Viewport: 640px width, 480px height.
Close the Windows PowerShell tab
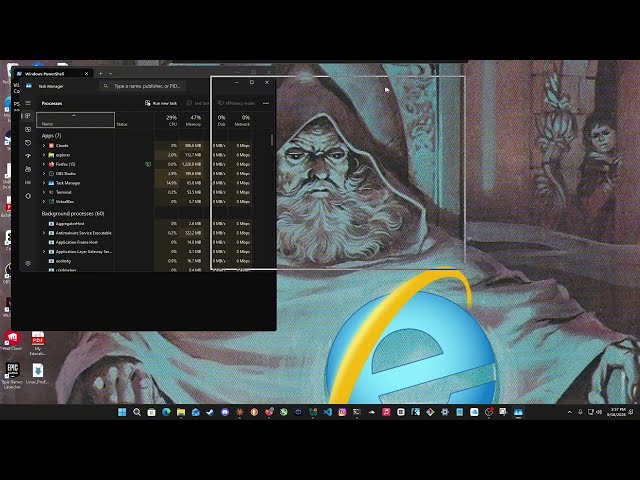point(87,74)
